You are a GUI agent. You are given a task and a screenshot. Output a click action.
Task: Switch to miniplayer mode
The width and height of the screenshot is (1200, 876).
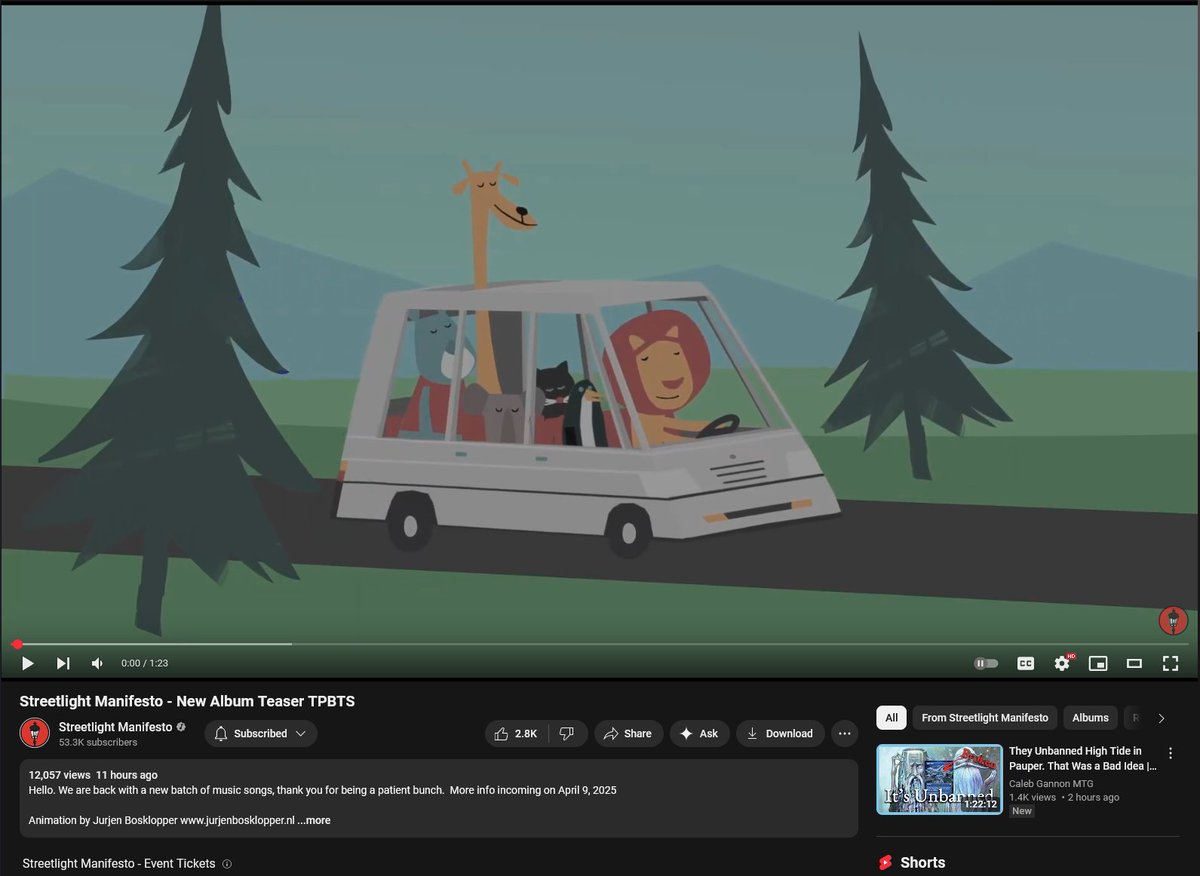(x=1098, y=663)
